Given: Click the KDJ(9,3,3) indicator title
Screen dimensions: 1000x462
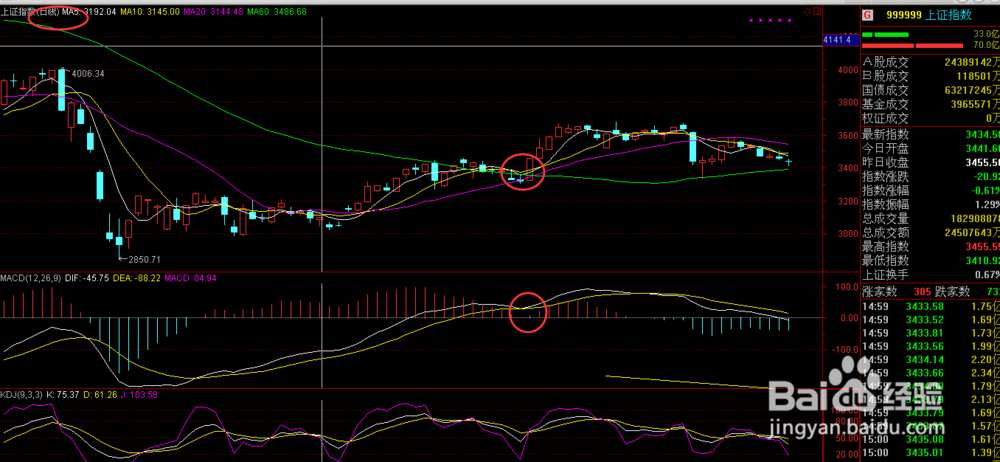Looking at the screenshot, I should point(21,394).
